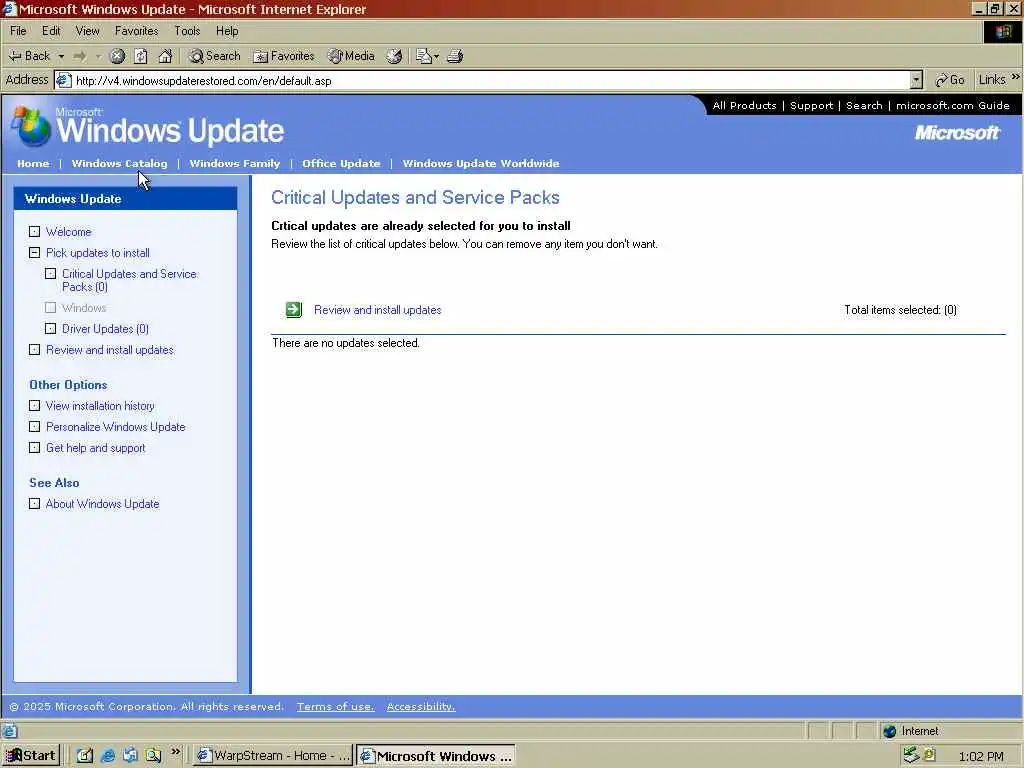Click the Forward arrow toolbar button
The width and height of the screenshot is (1024, 768).
click(x=80, y=56)
